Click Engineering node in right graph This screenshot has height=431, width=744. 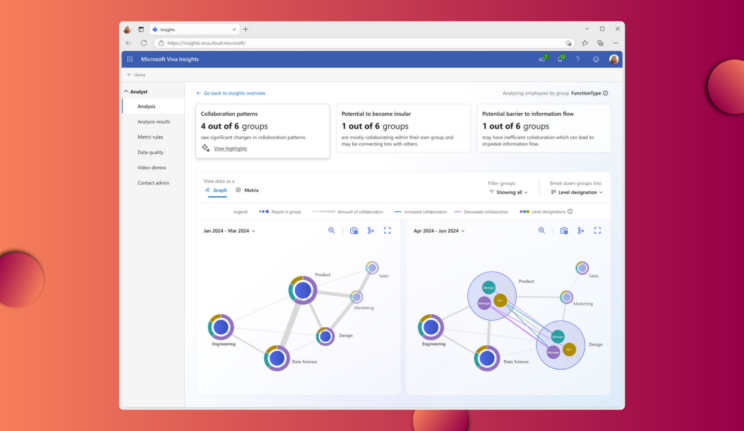[431, 327]
